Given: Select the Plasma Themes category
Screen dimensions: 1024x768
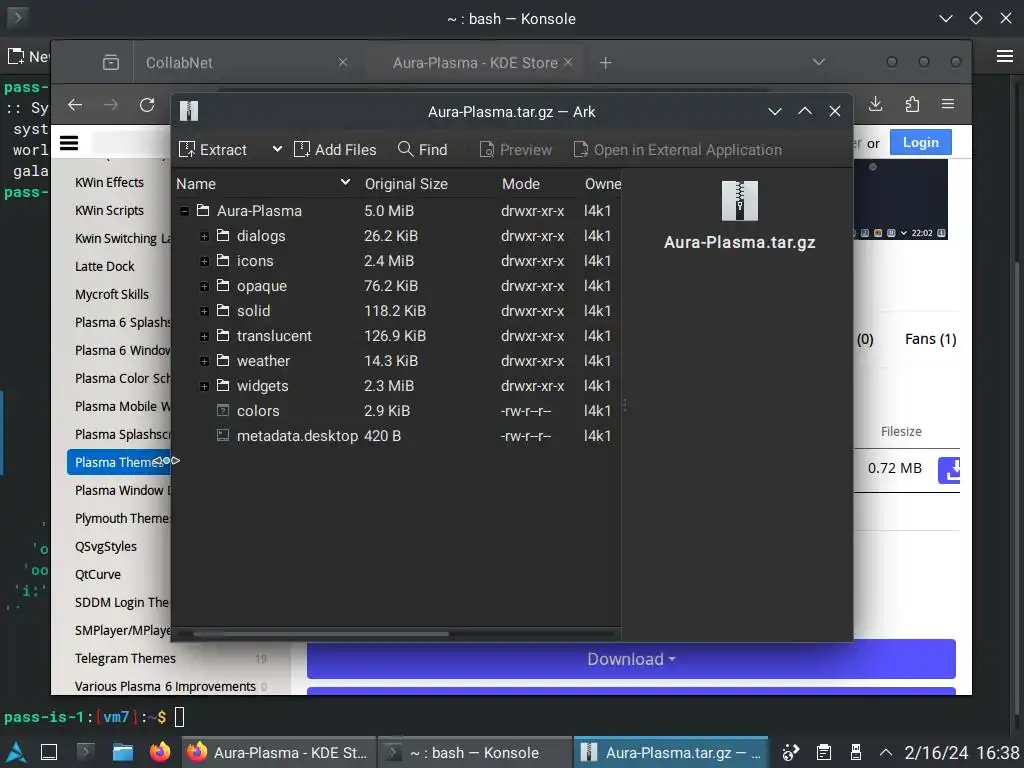Looking at the screenshot, I should point(118,462).
